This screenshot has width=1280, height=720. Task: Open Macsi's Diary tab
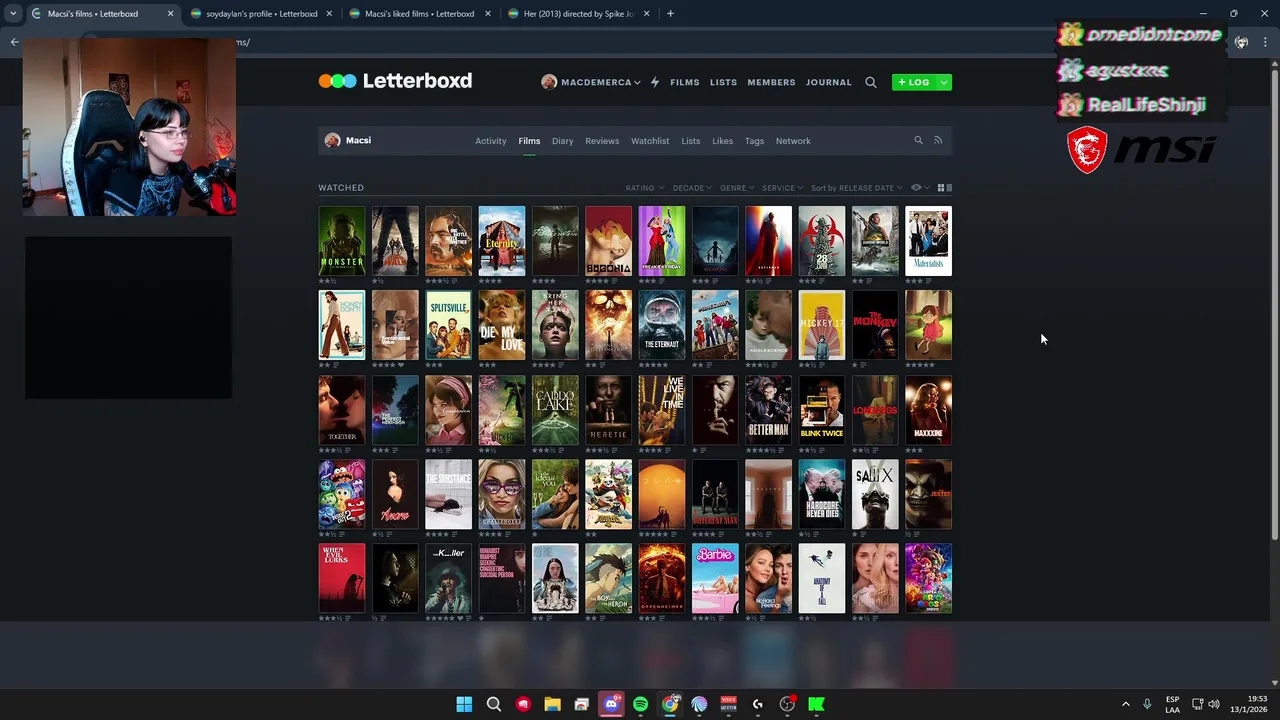pos(562,141)
